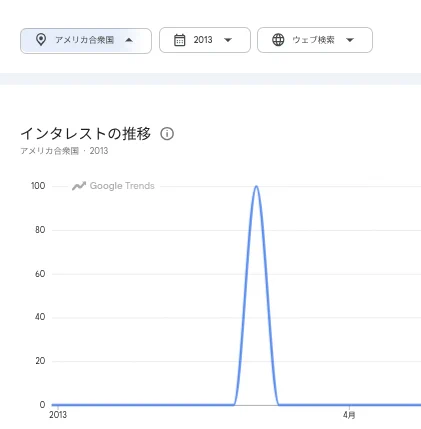Click the 20 label on the y-axis
Viewport: 421px width, 429px height.
(x=40, y=361)
